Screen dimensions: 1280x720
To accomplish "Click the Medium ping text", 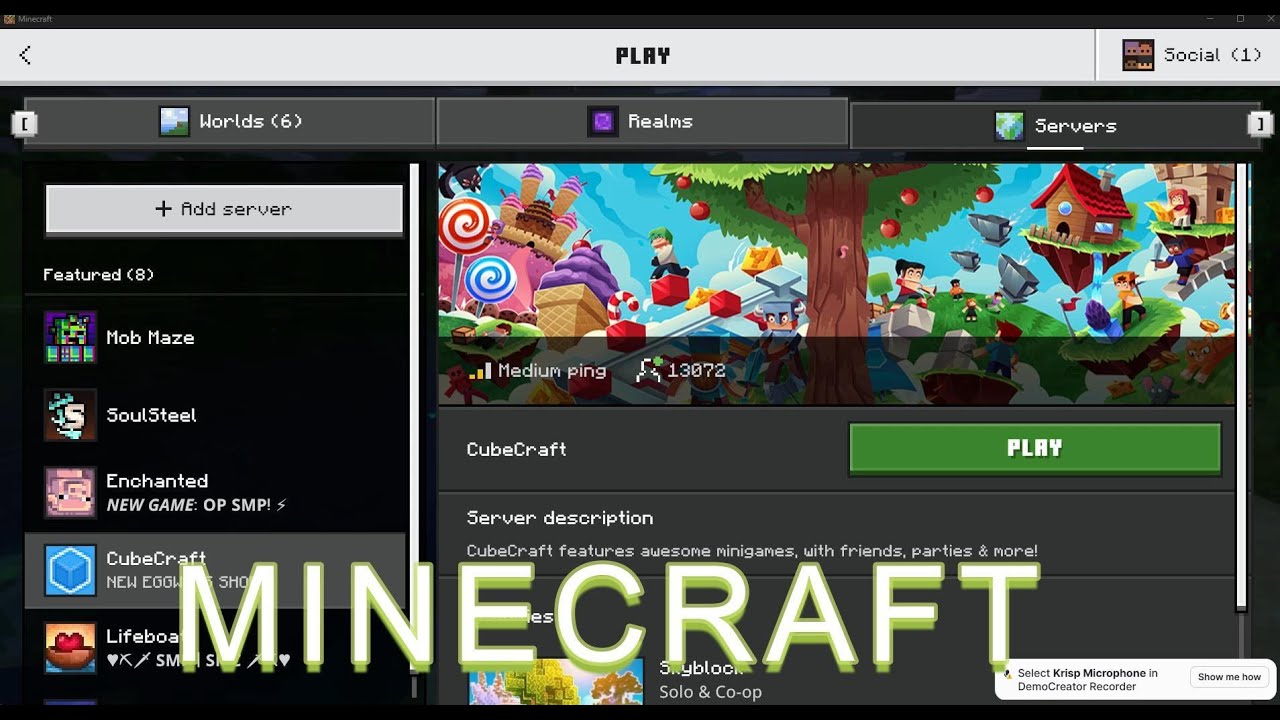I will [552, 371].
